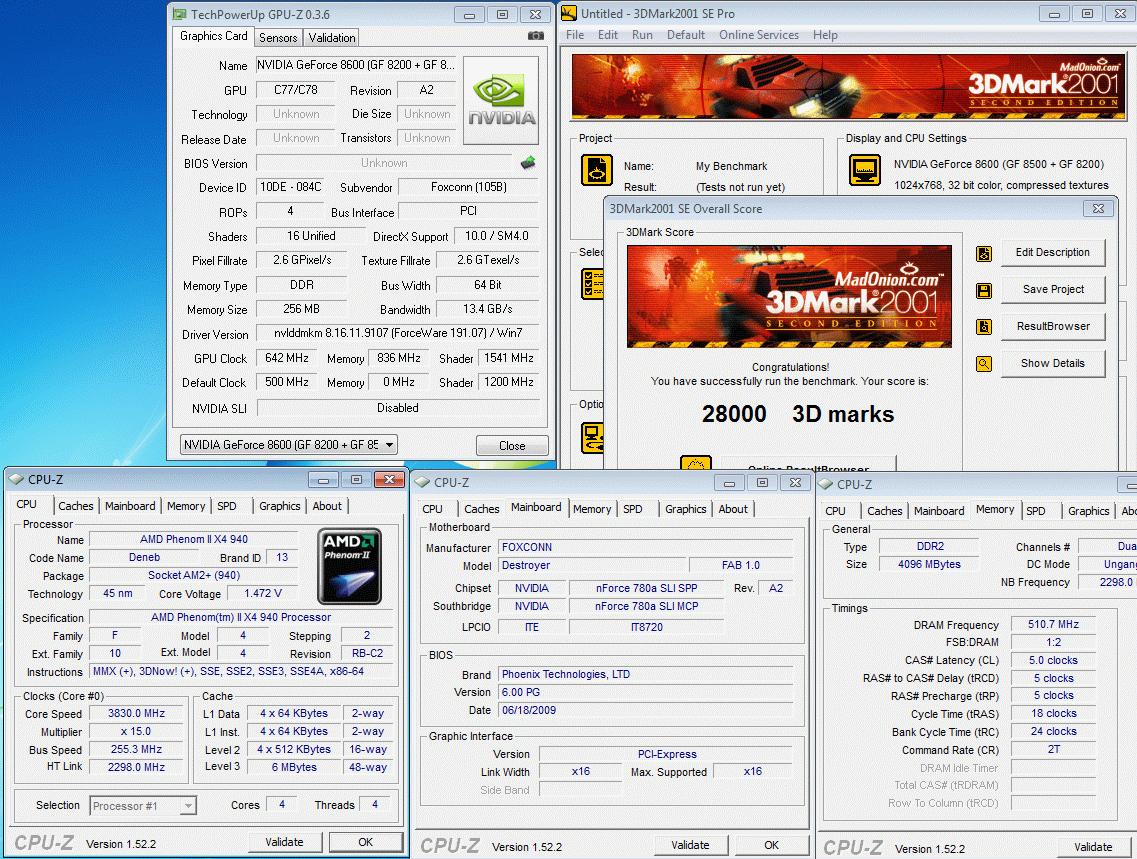Click Validate in the first CPU-Z window
This screenshot has width=1137, height=859.
(284, 842)
